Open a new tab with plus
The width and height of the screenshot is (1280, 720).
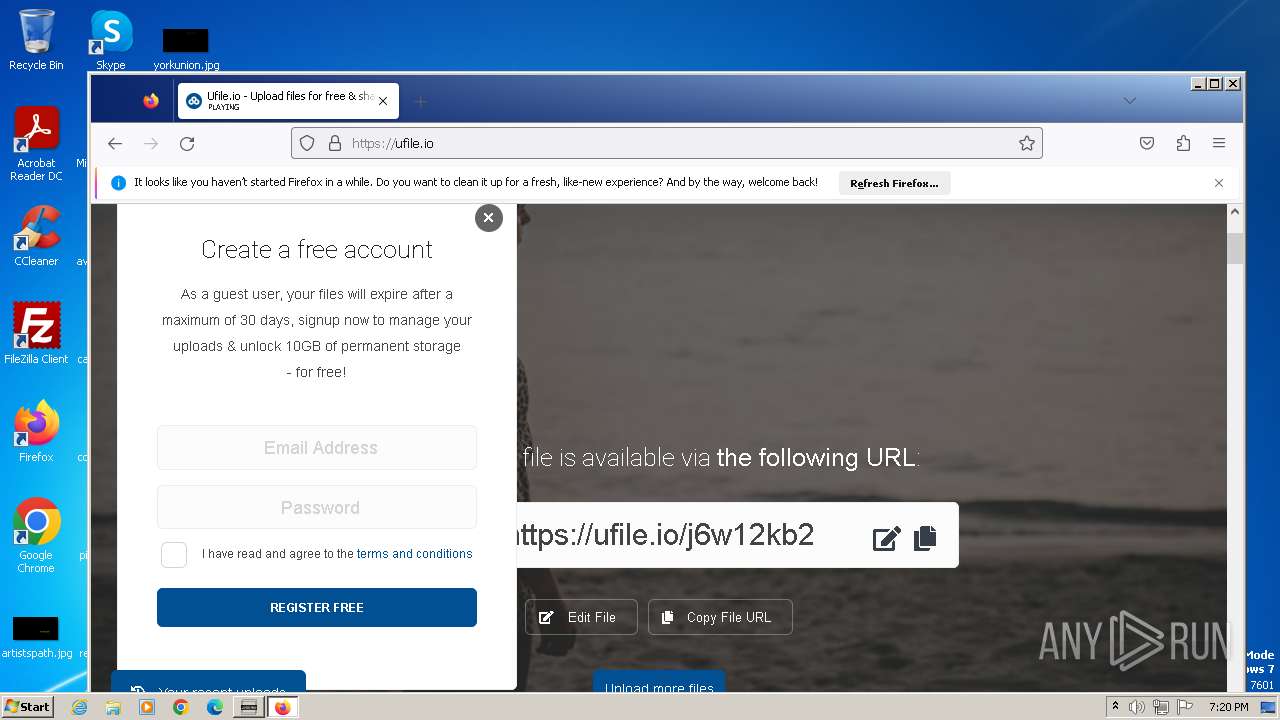421,101
